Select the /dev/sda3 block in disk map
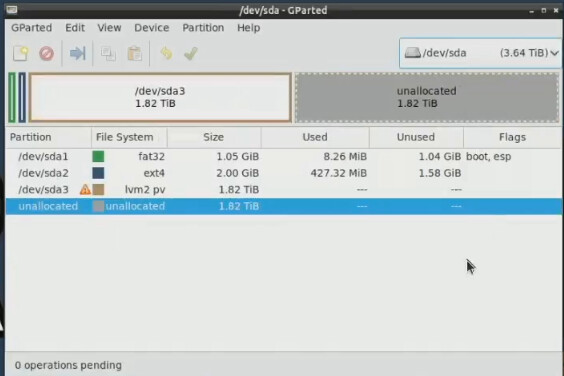Viewport: 564px width, 376px height. point(160,98)
